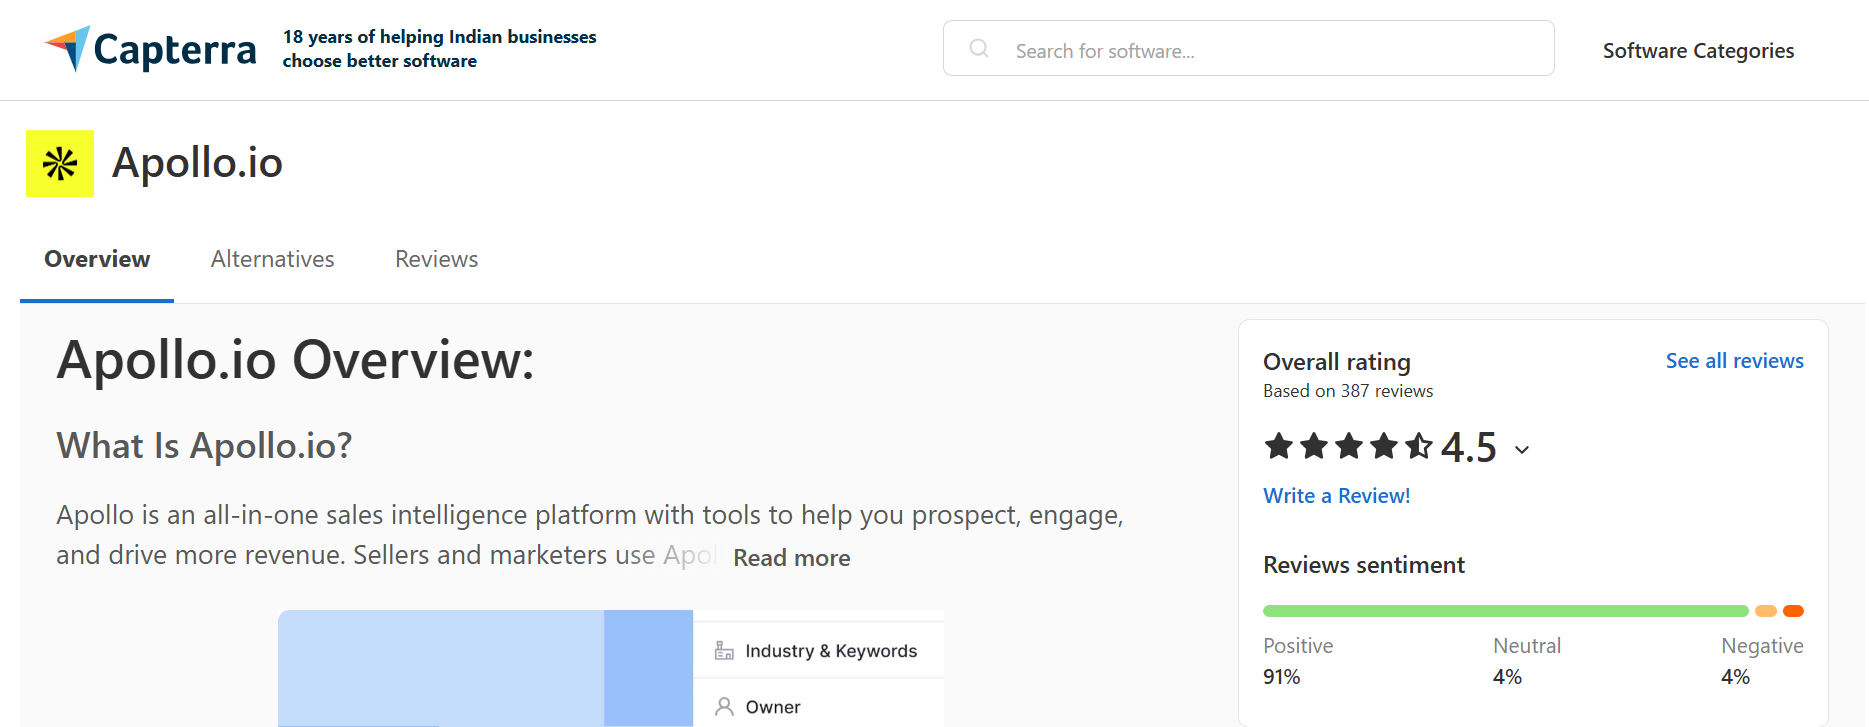Click the green positive sentiment bar
The image size is (1869, 727).
tap(1505, 611)
